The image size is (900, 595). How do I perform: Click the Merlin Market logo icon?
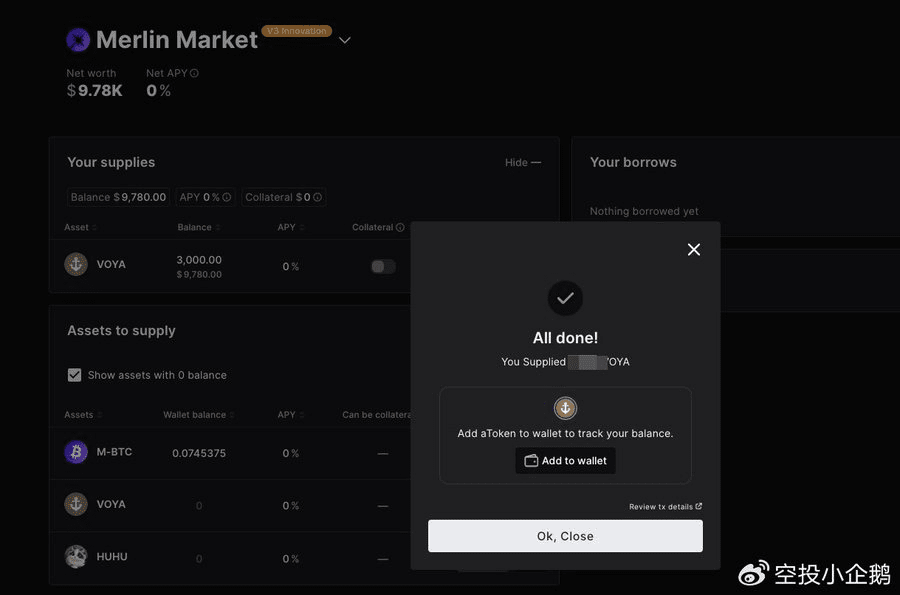[x=78, y=40]
